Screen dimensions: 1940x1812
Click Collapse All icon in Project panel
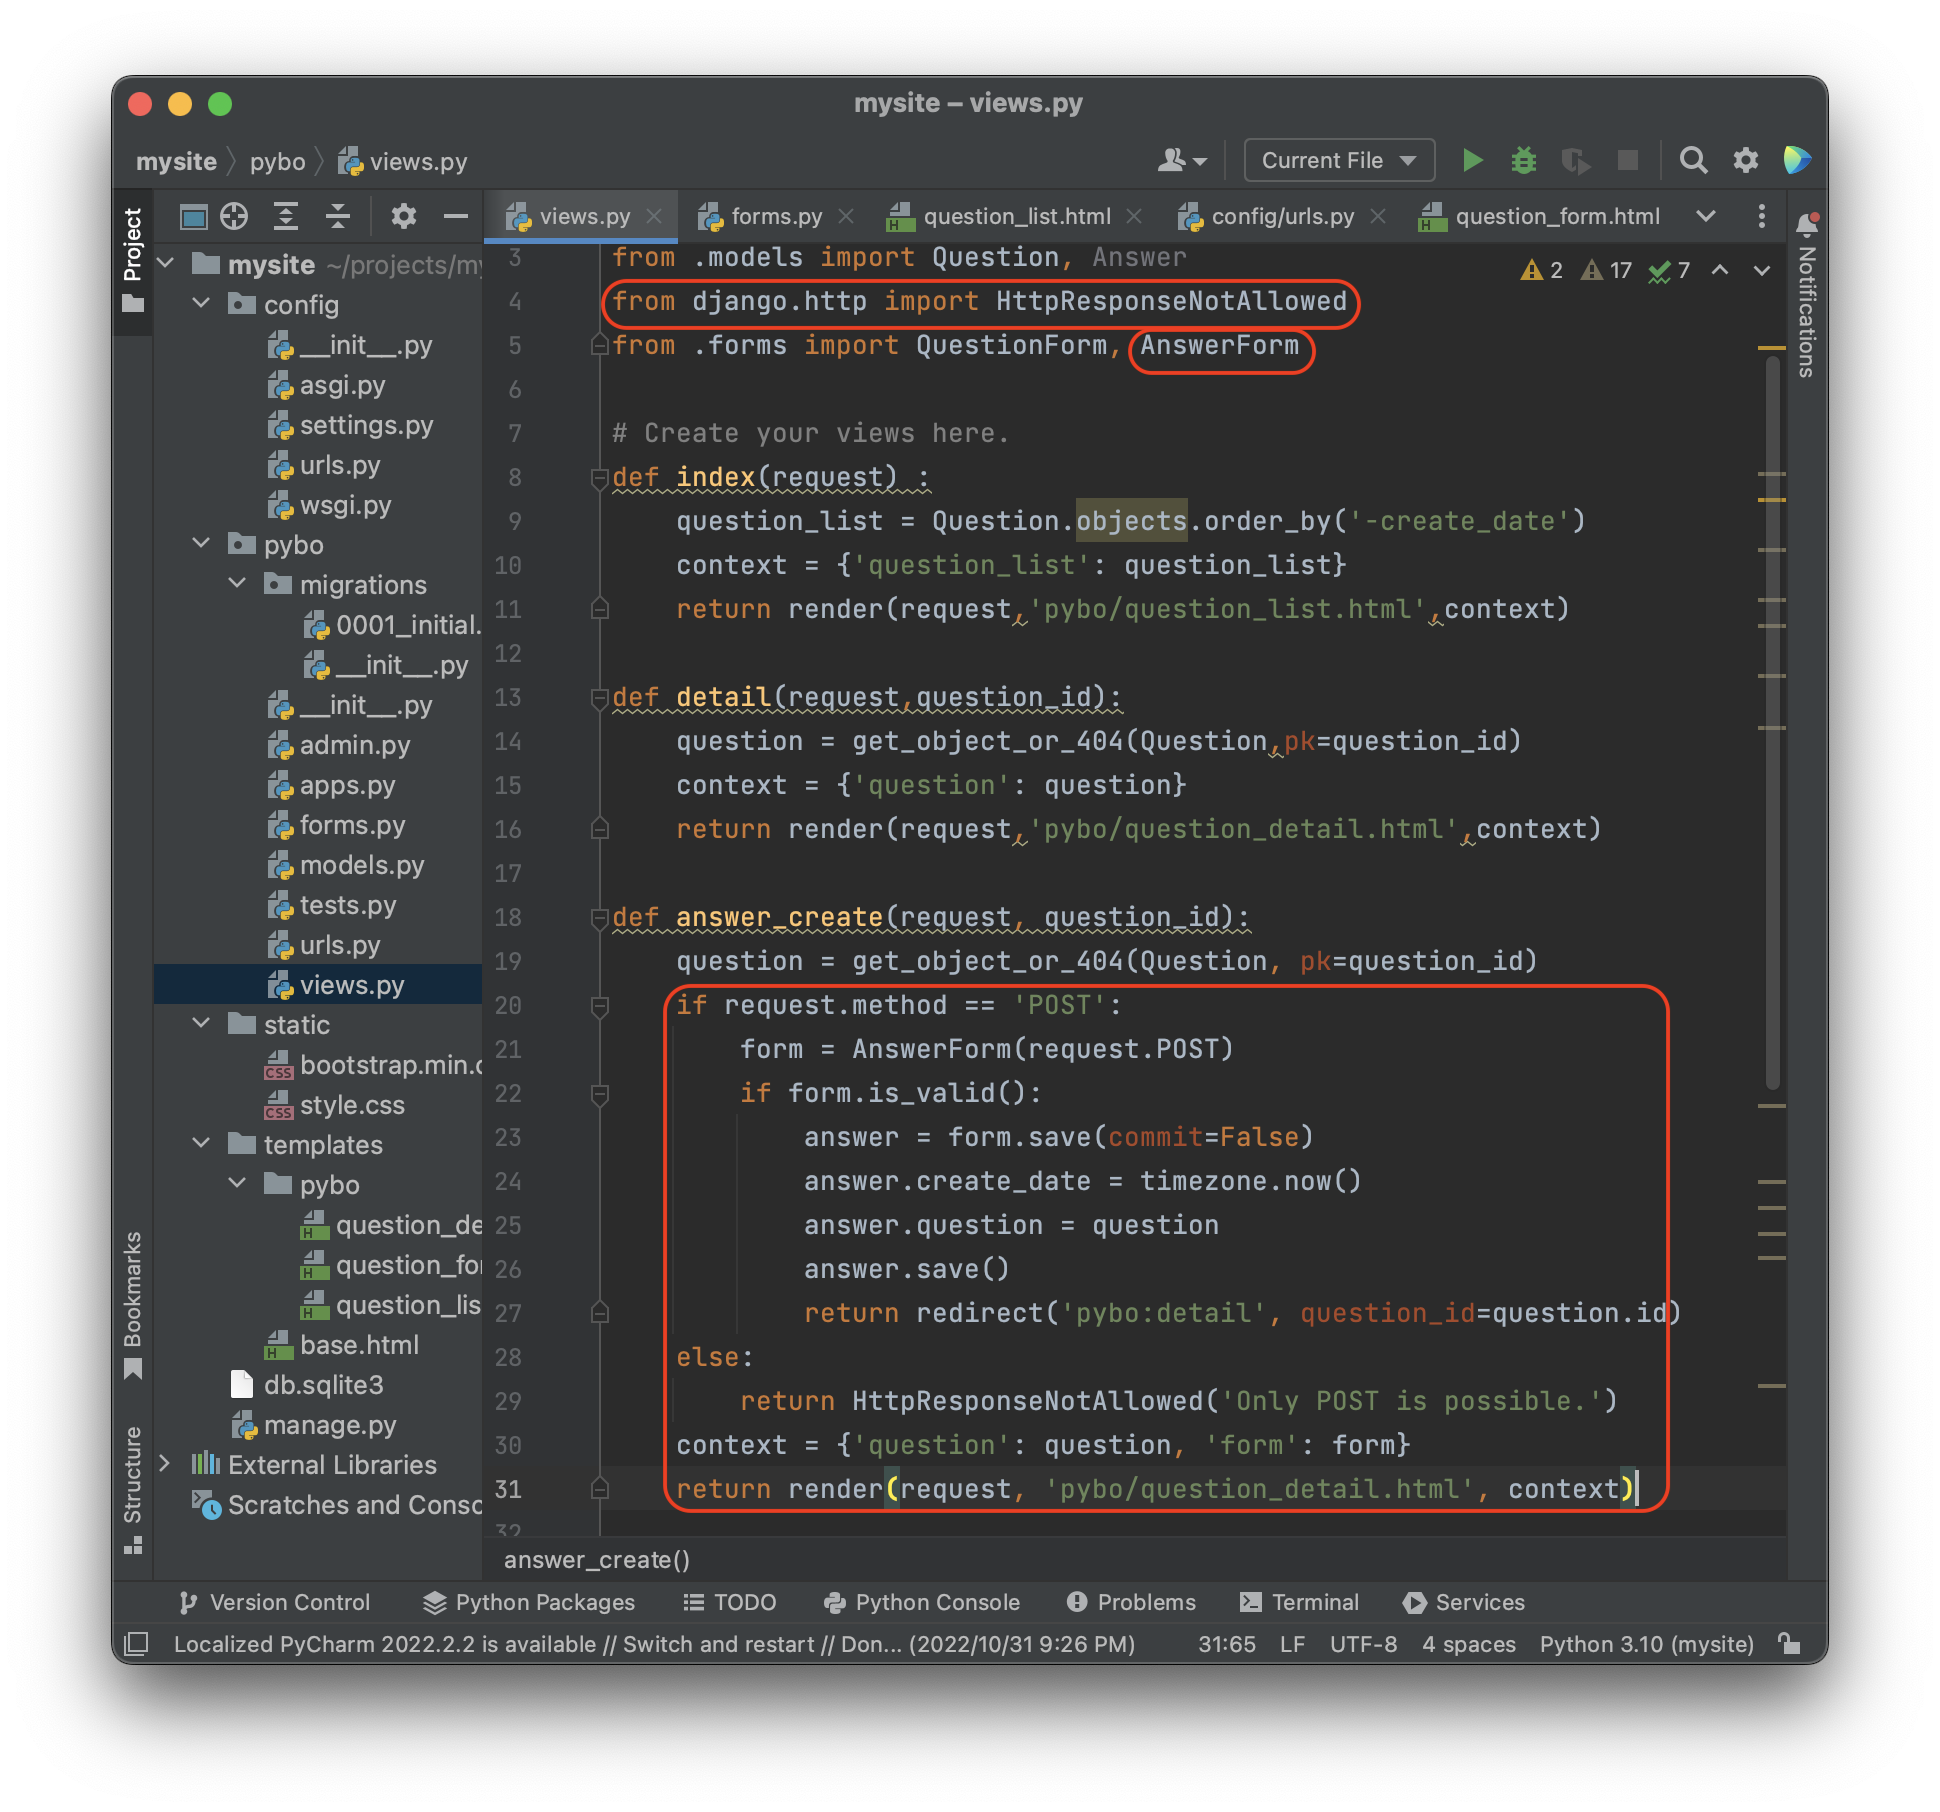[x=338, y=216]
